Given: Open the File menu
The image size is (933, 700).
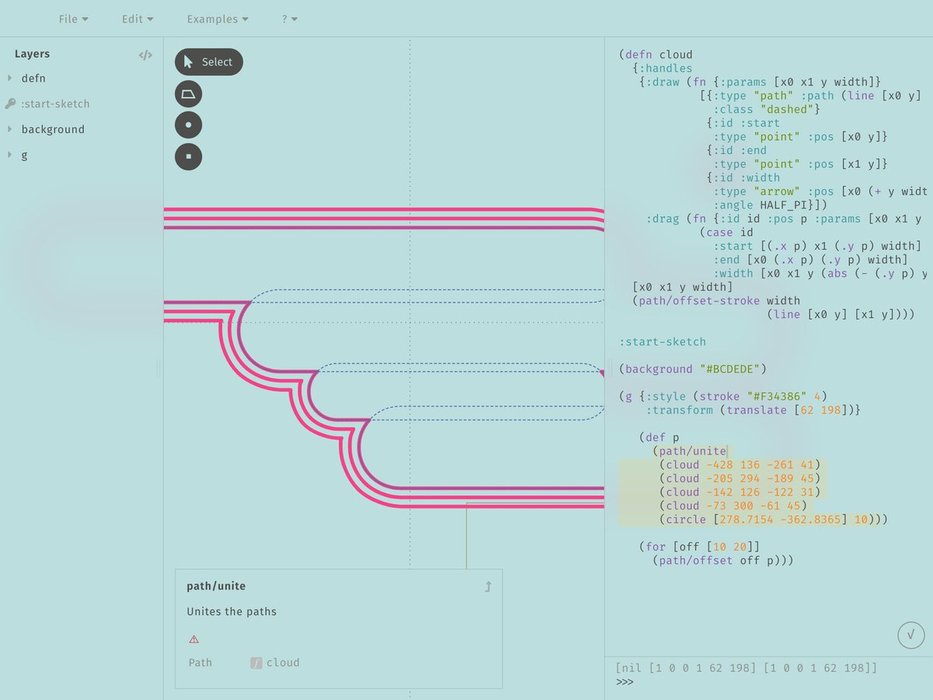Looking at the screenshot, I should [x=73, y=19].
